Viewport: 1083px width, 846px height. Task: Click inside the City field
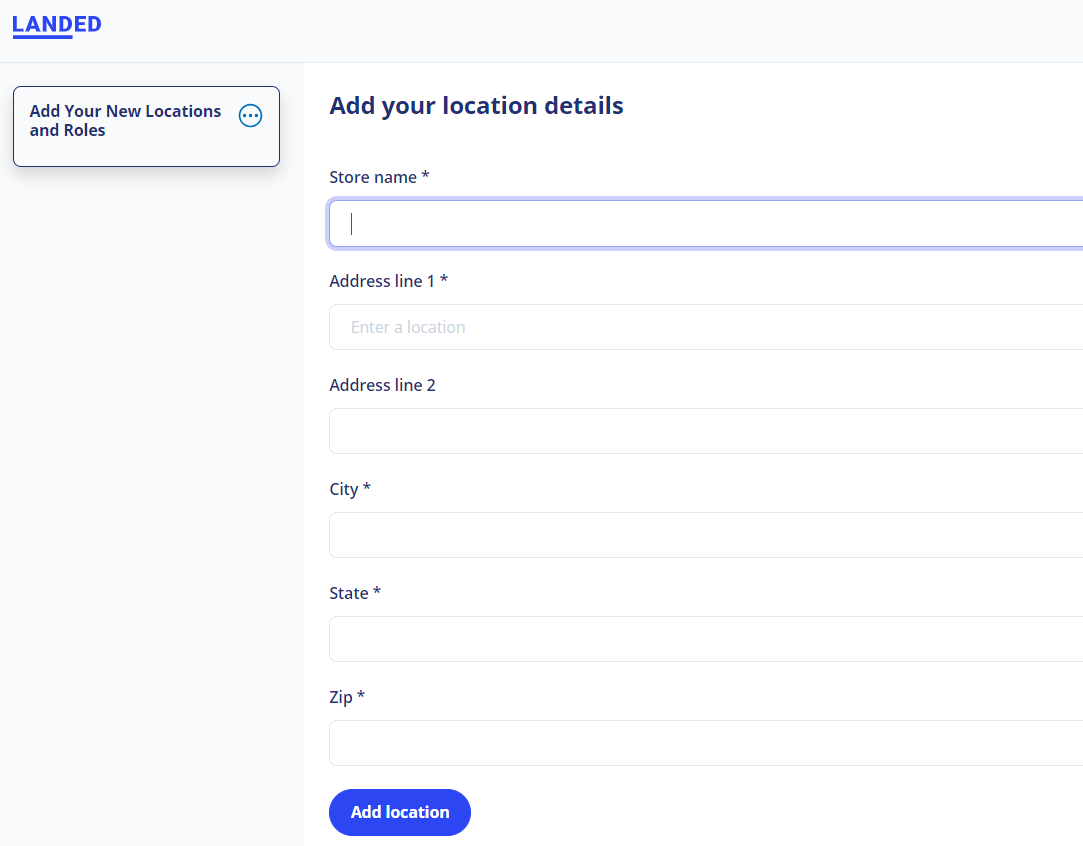pyautogui.click(x=700, y=534)
